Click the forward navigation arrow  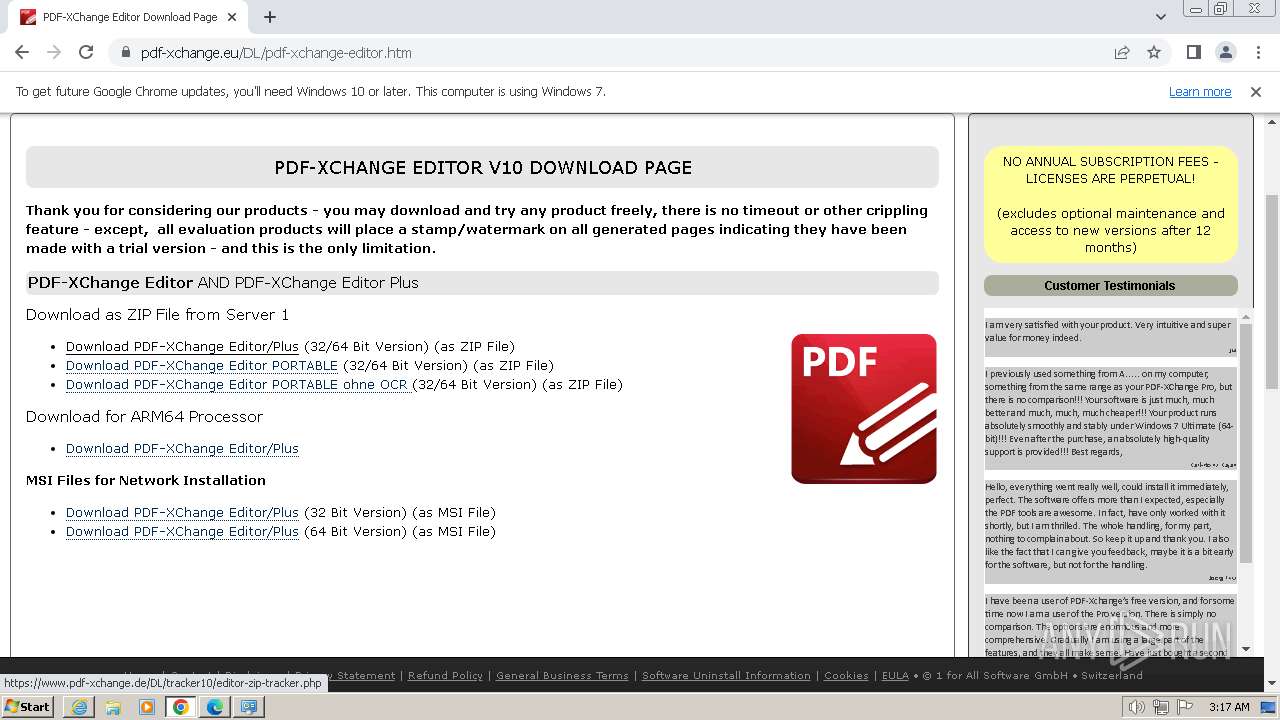point(54,52)
